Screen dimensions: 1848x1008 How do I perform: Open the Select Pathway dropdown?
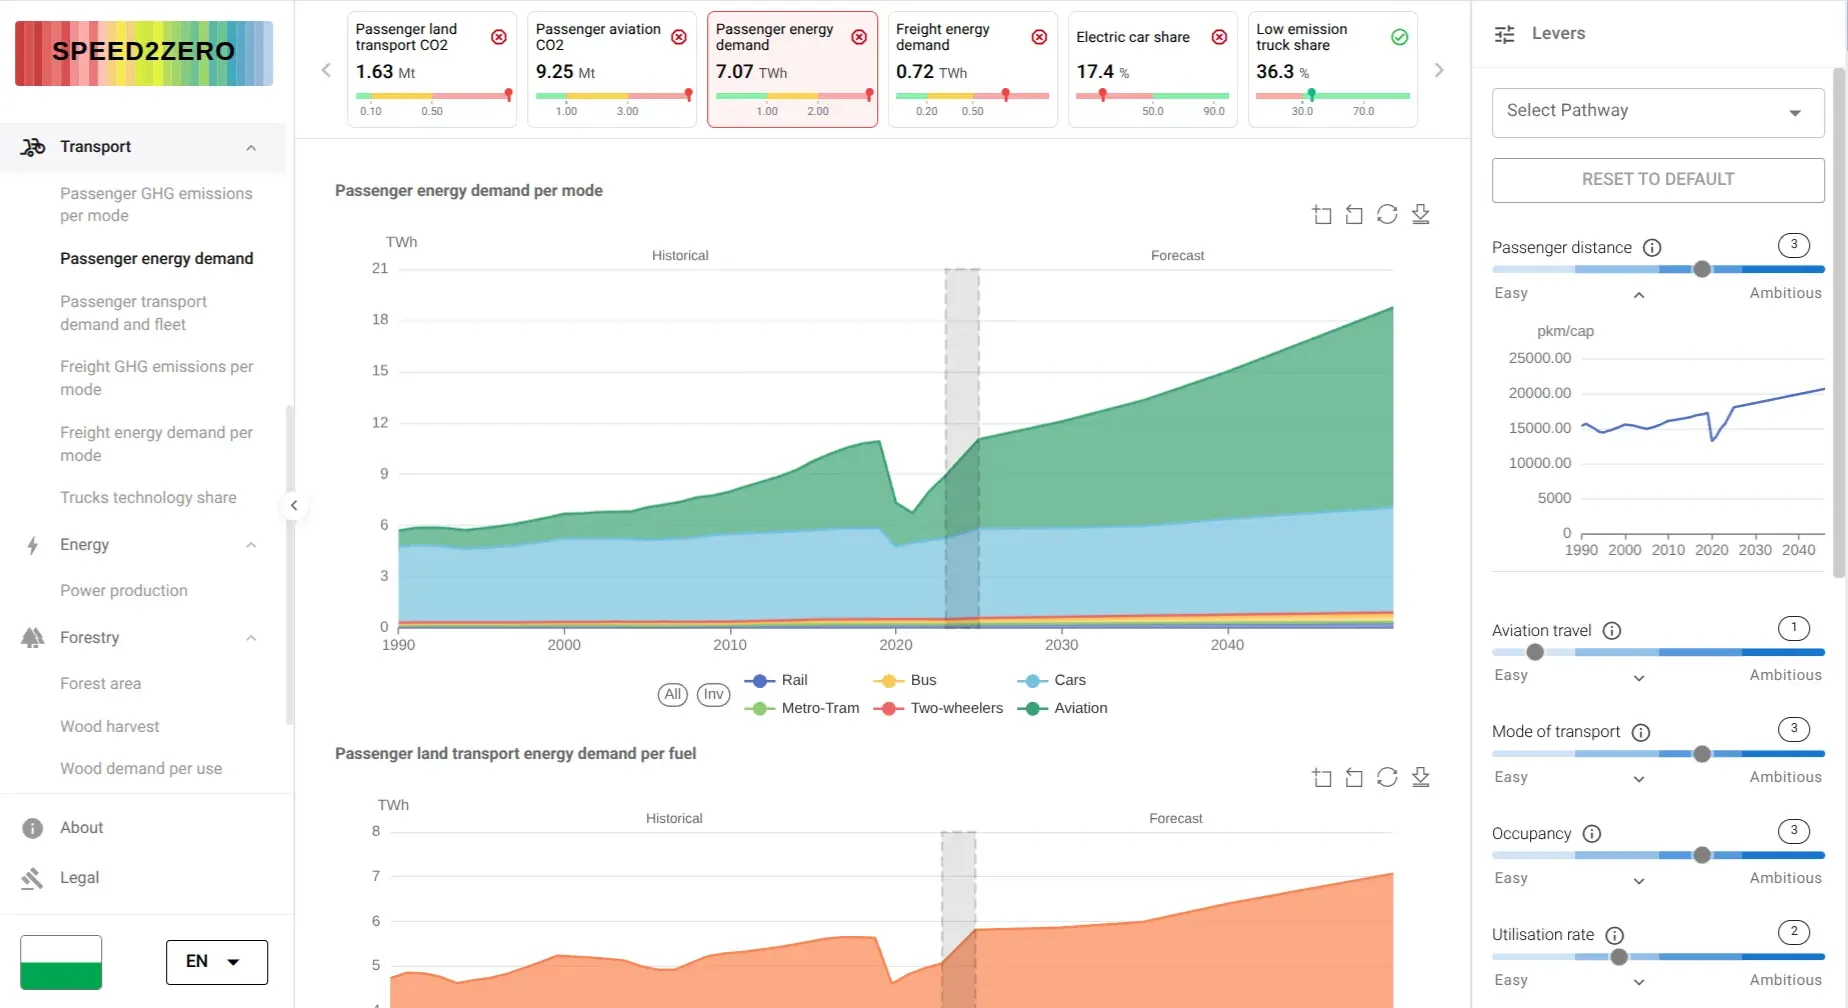[x=1657, y=112]
